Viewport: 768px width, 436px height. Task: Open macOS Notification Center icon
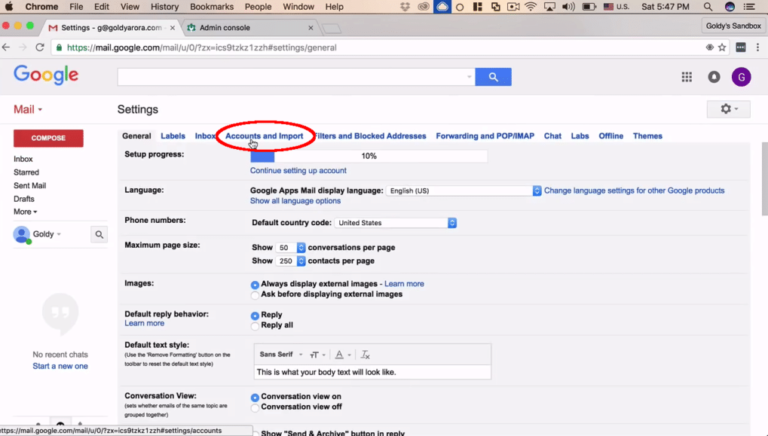pos(749,7)
